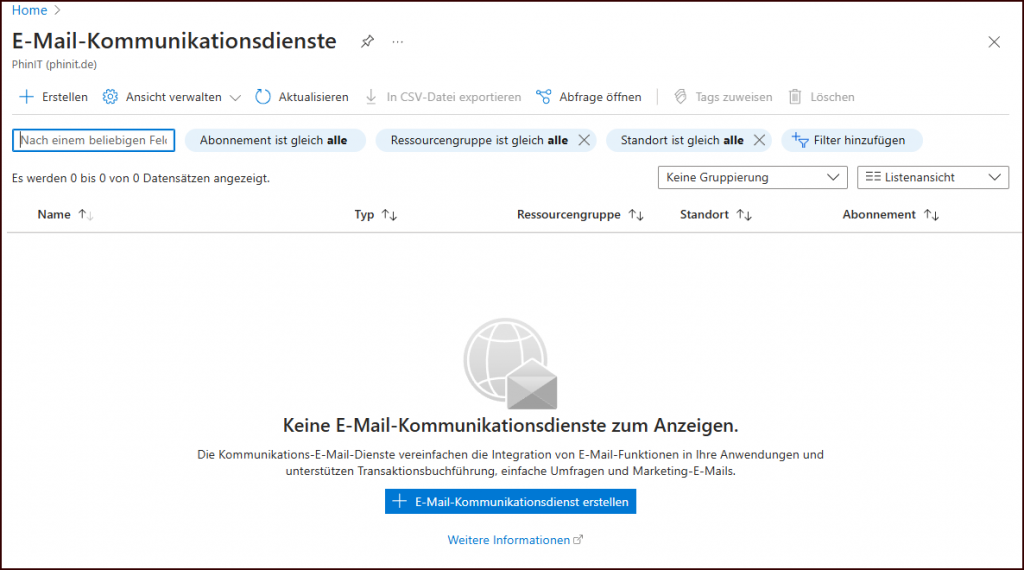Click Filter hinzufügen
This screenshot has width=1024, height=570.
[852, 140]
